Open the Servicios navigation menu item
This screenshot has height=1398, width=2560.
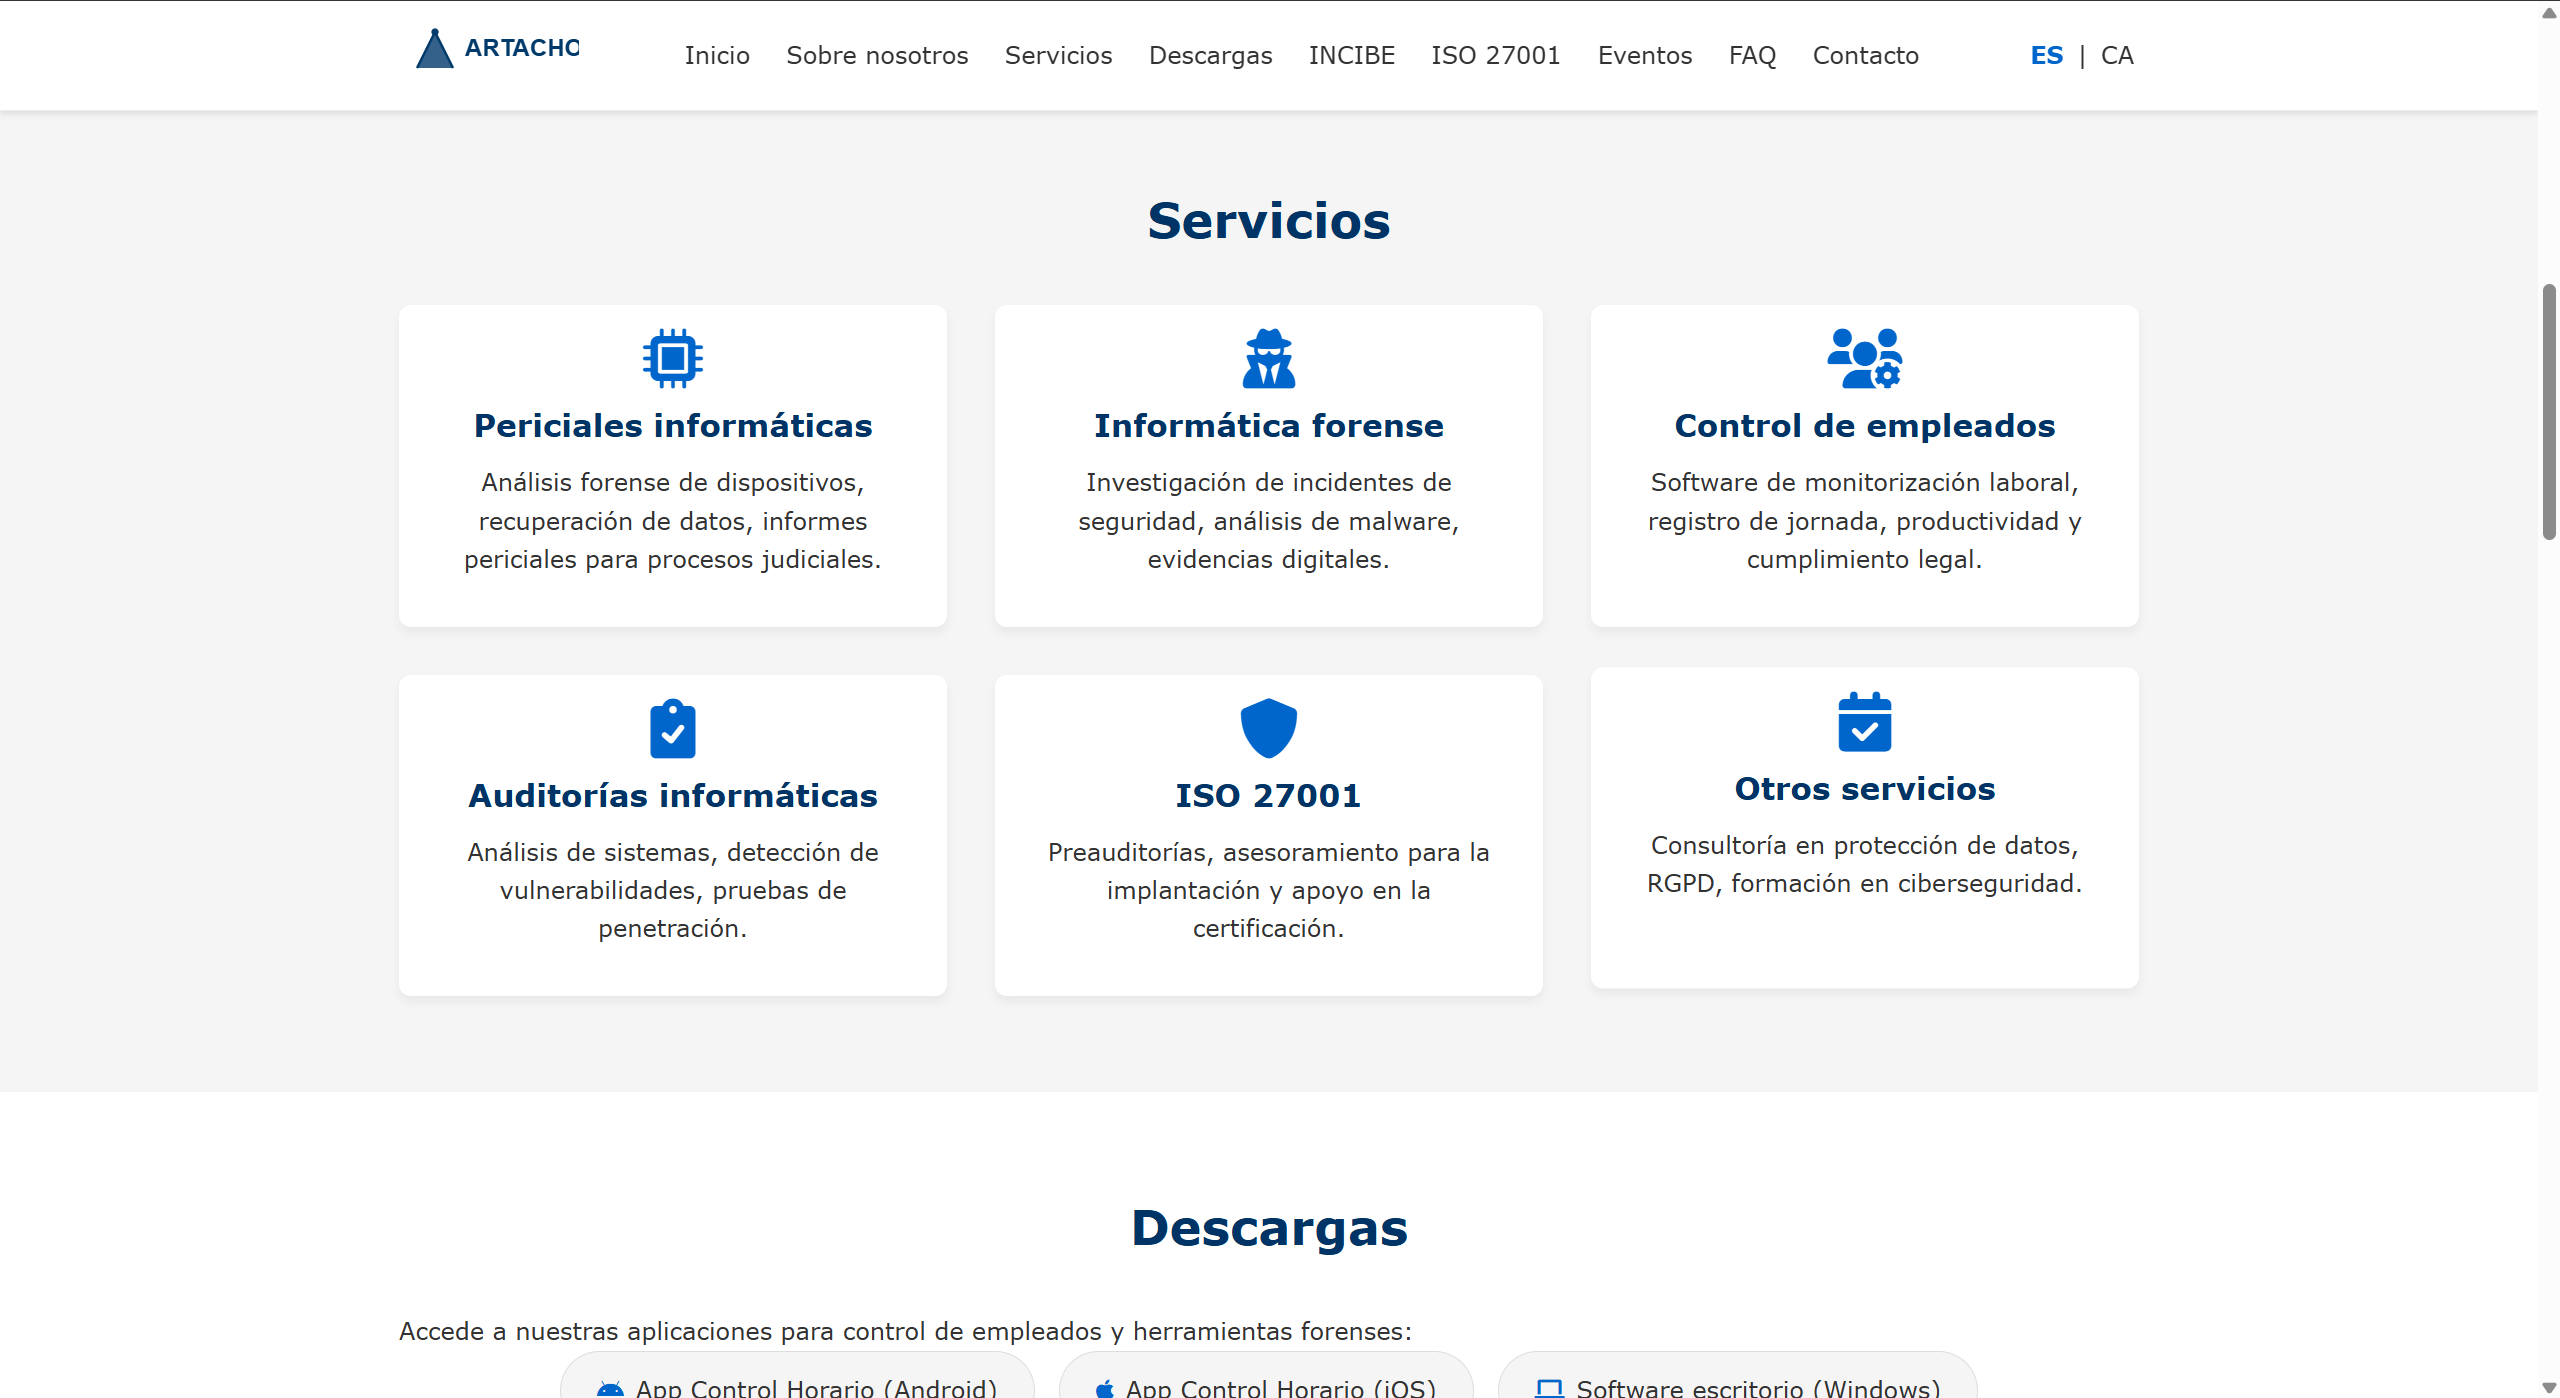pos(1058,55)
